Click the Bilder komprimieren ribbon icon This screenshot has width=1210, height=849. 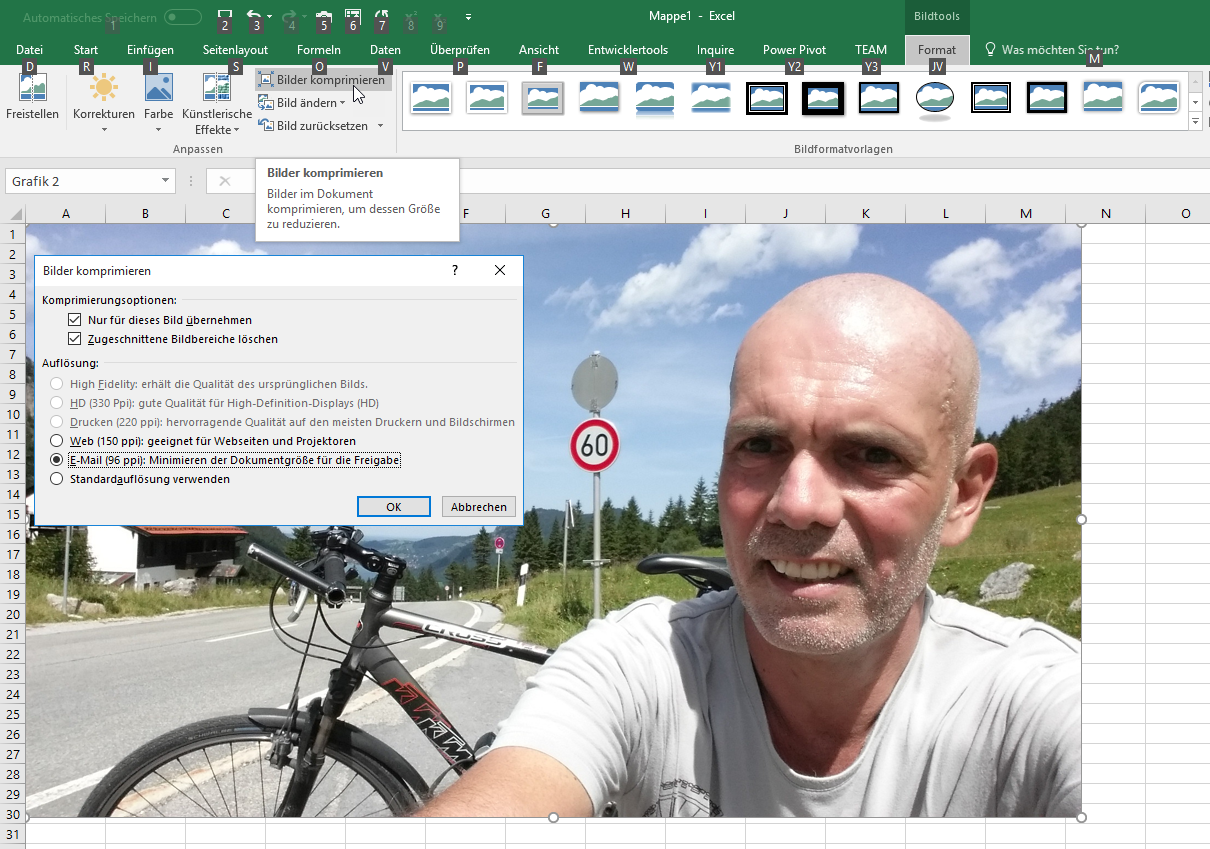266,80
